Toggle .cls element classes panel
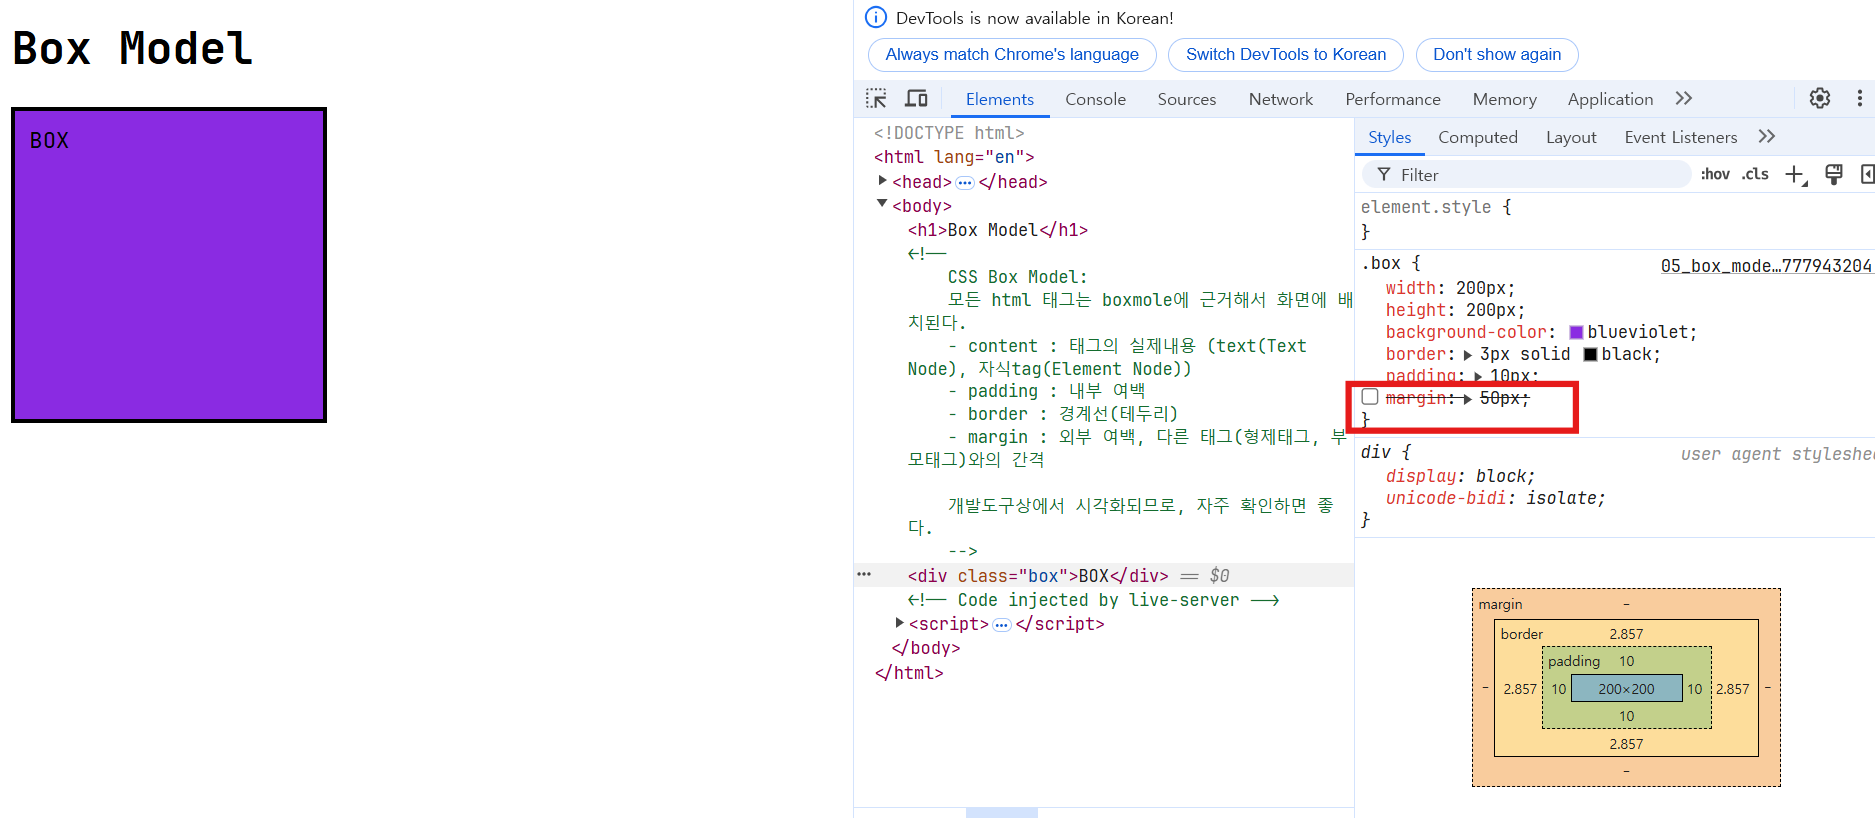This screenshot has width=1875, height=818. coord(1755,174)
